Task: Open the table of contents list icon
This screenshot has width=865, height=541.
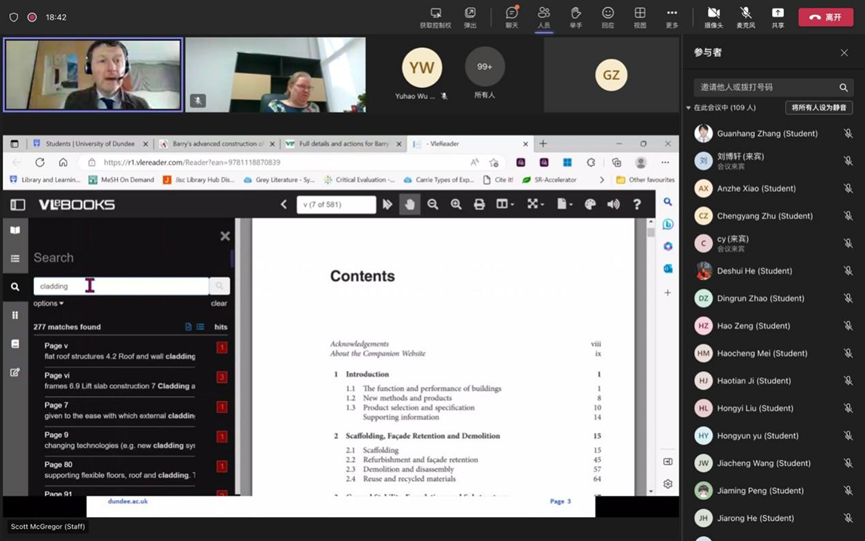Action: tap(15, 258)
